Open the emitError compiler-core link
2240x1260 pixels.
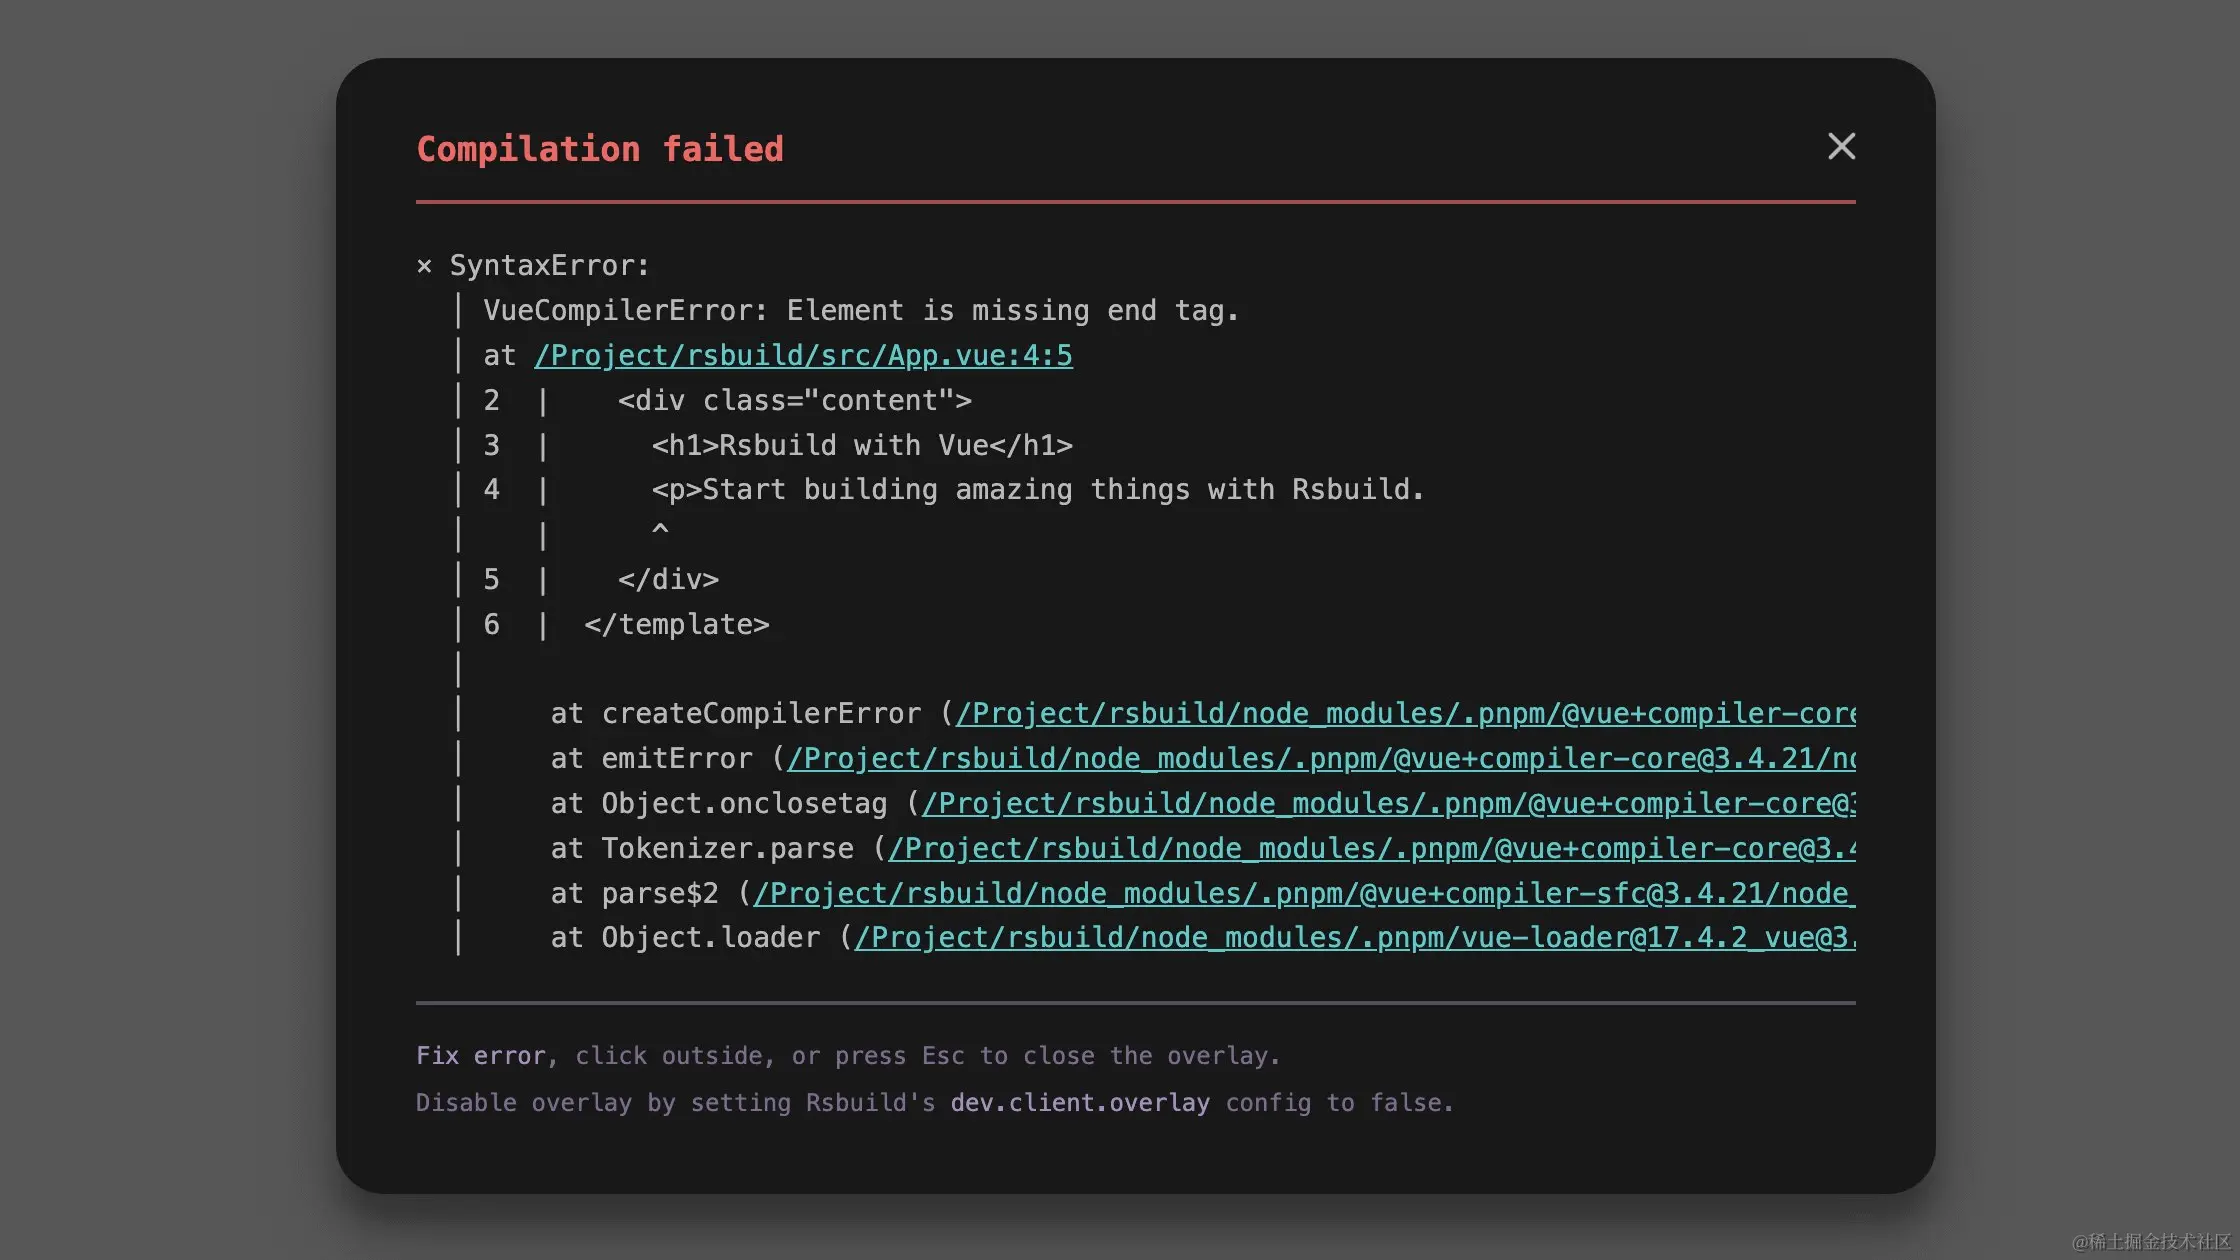[1320, 758]
